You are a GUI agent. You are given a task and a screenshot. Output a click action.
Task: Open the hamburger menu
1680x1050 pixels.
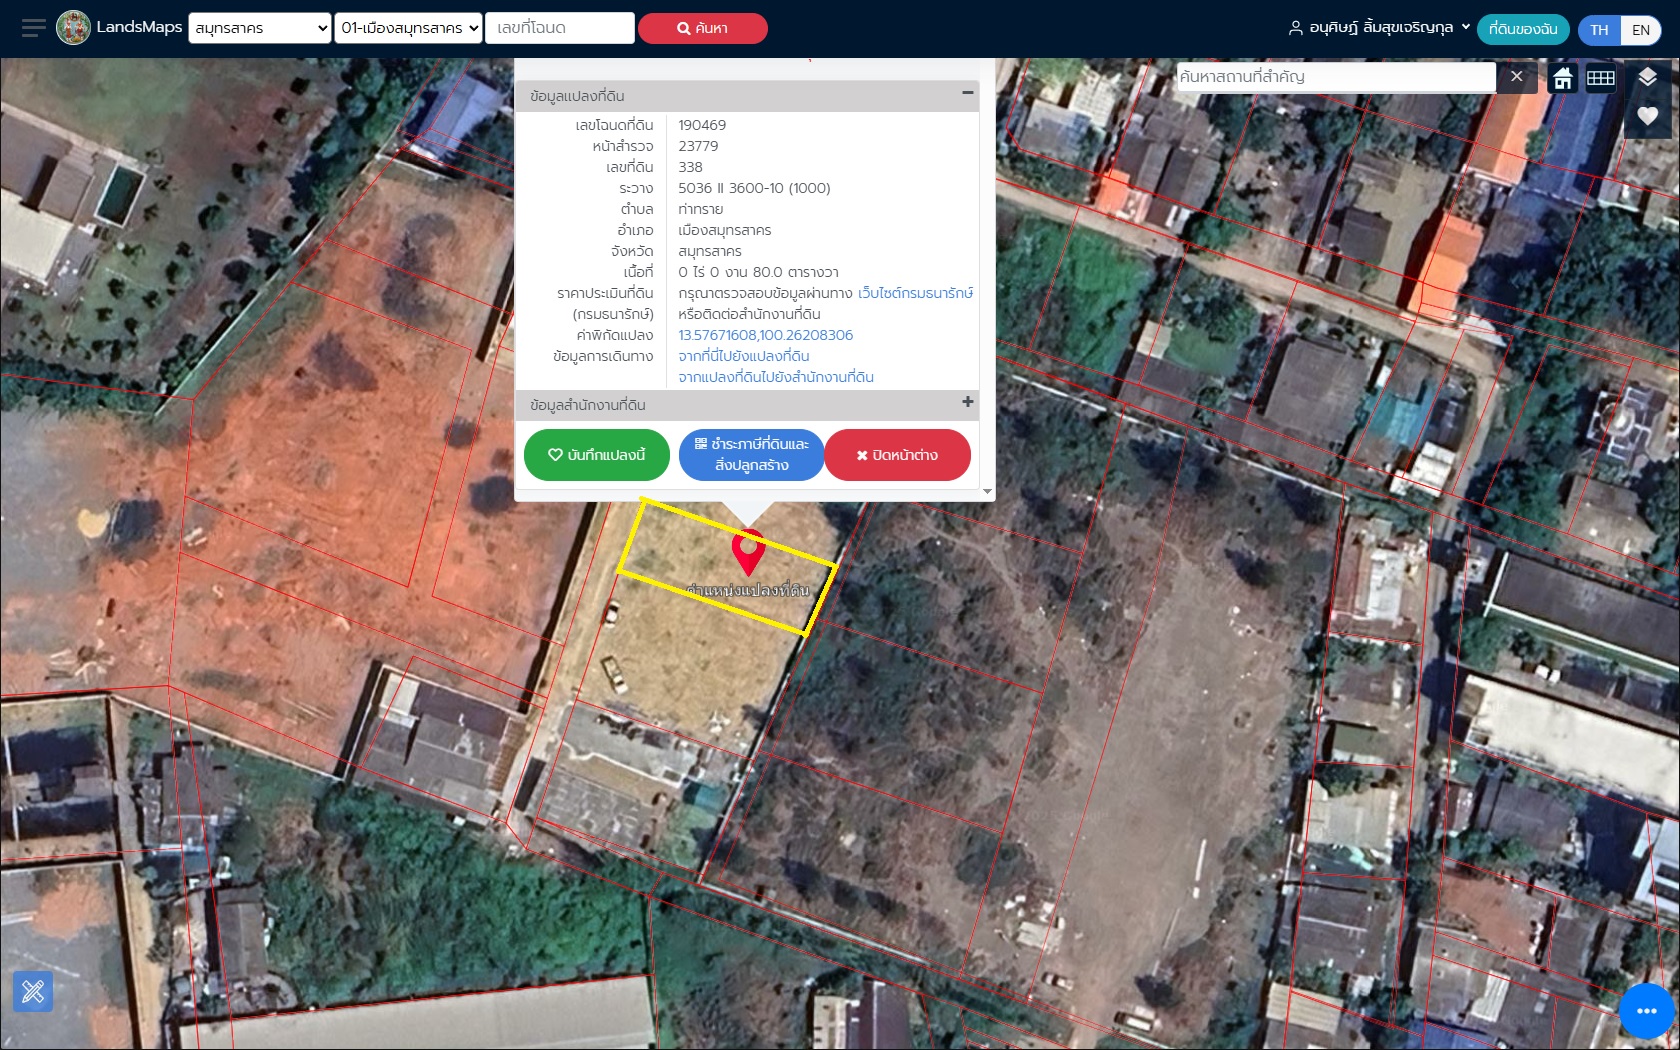[33, 28]
